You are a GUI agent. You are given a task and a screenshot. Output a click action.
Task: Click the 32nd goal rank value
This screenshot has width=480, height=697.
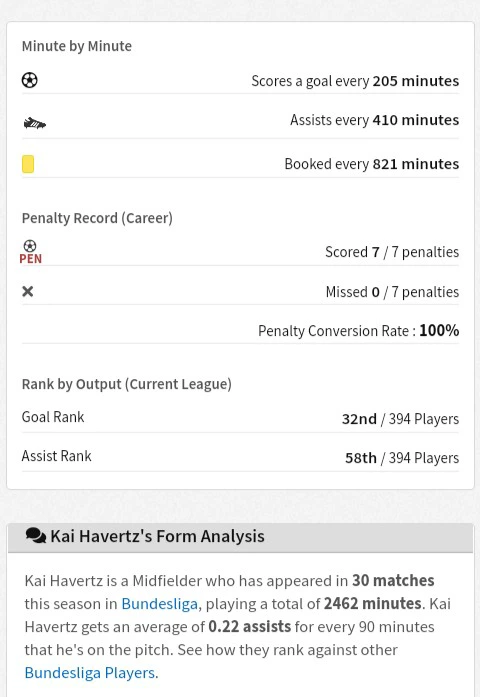359,419
